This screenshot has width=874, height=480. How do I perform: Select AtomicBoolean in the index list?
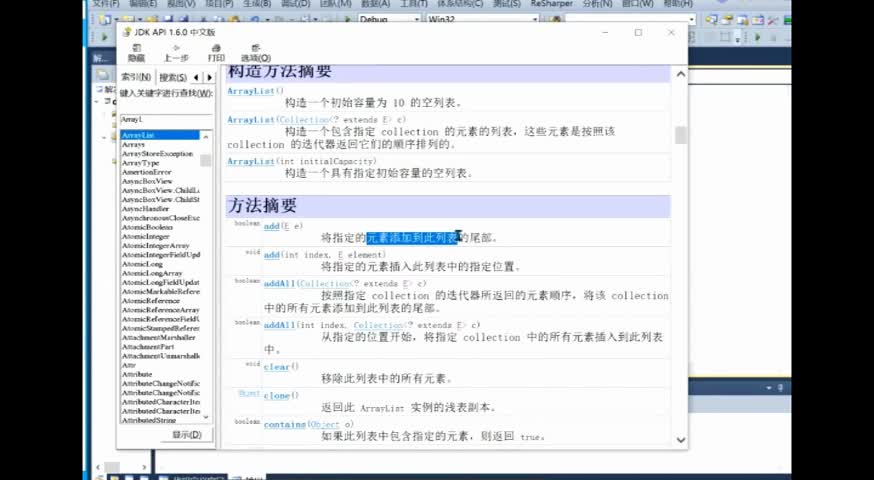pyautogui.click(x=147, y=227)
